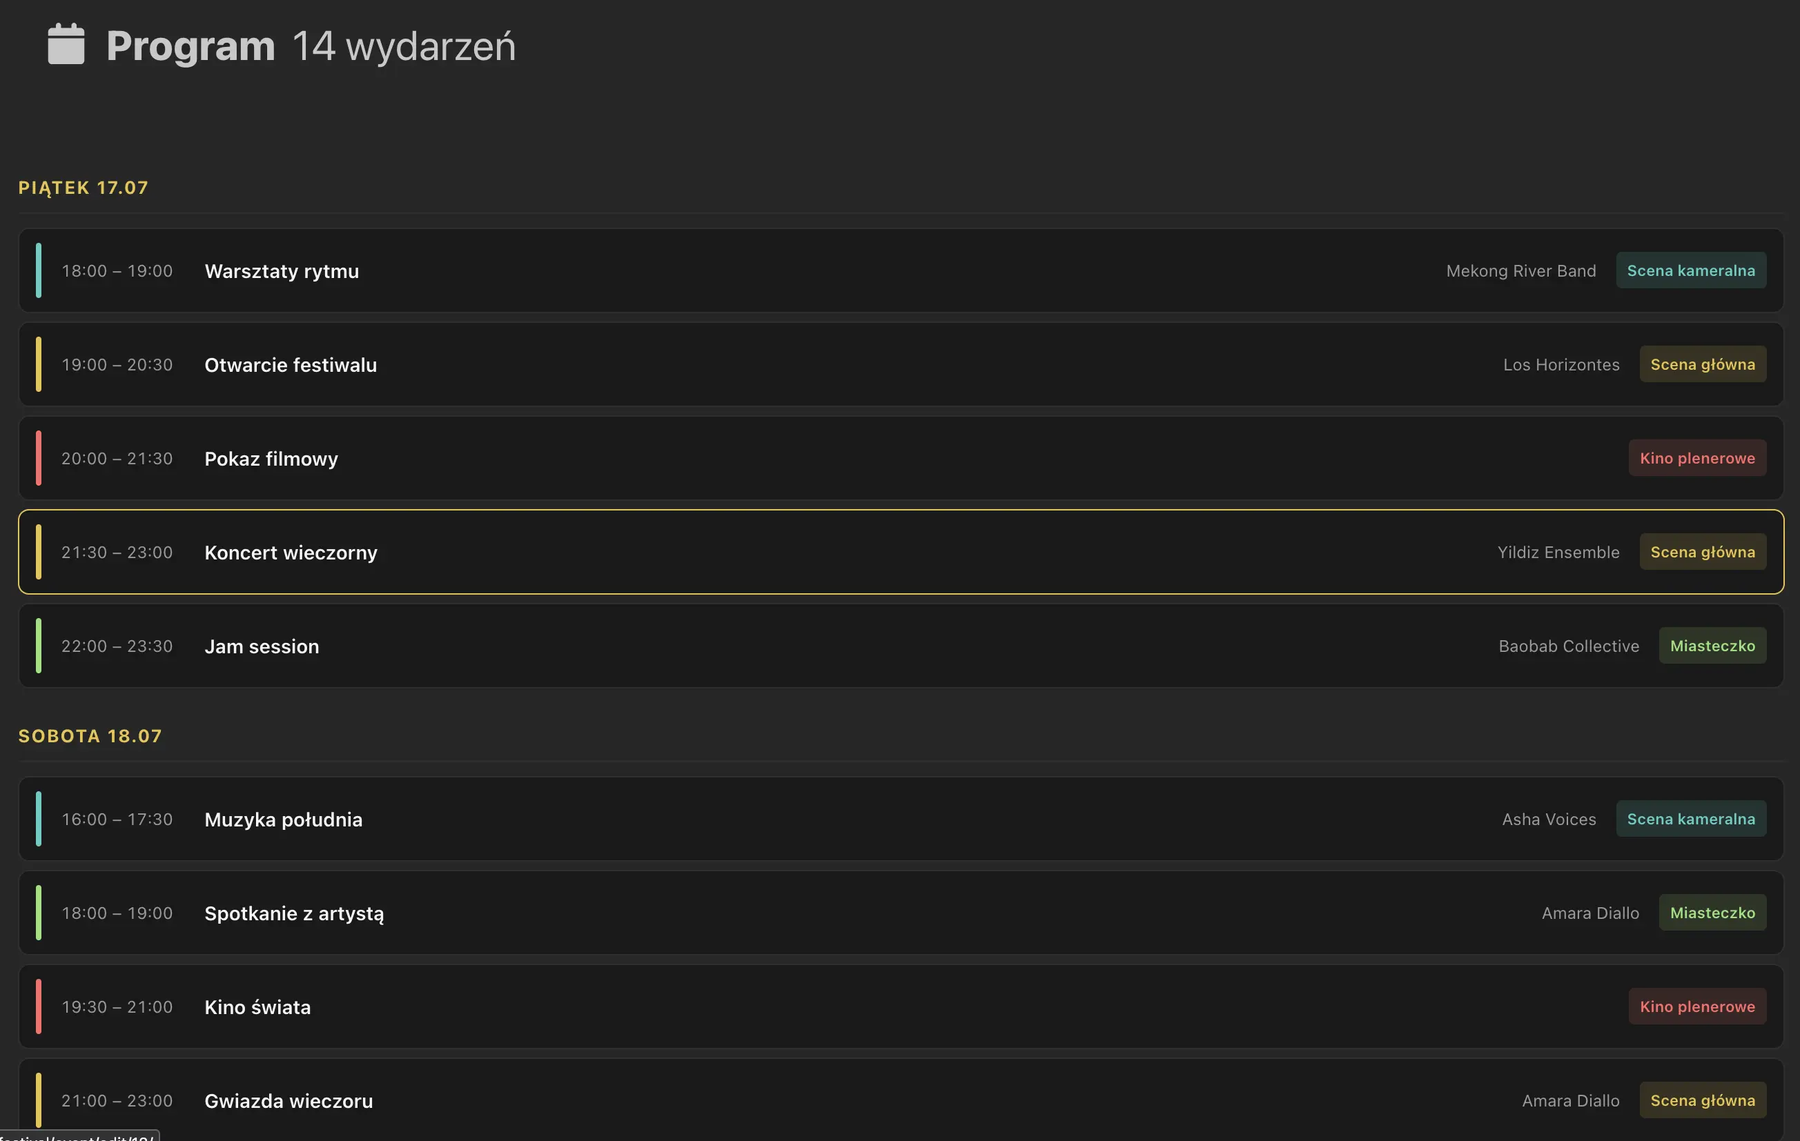Click the calendar icon beside Program
This screenshot has height=1141, width=1800.
(66, 45)
